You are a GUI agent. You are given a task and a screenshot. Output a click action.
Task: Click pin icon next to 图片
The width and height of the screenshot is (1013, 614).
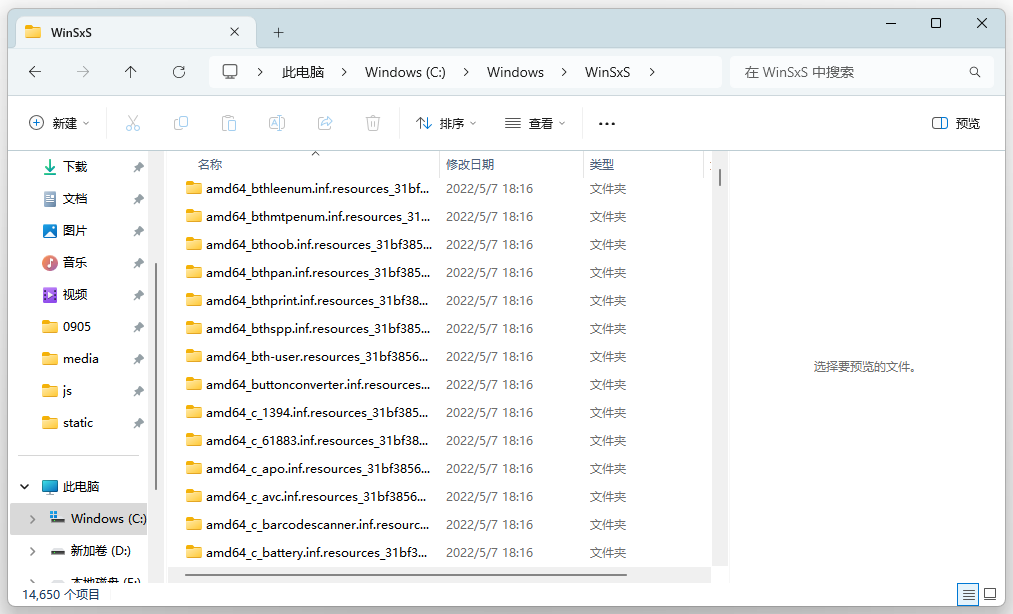point(138,231)
